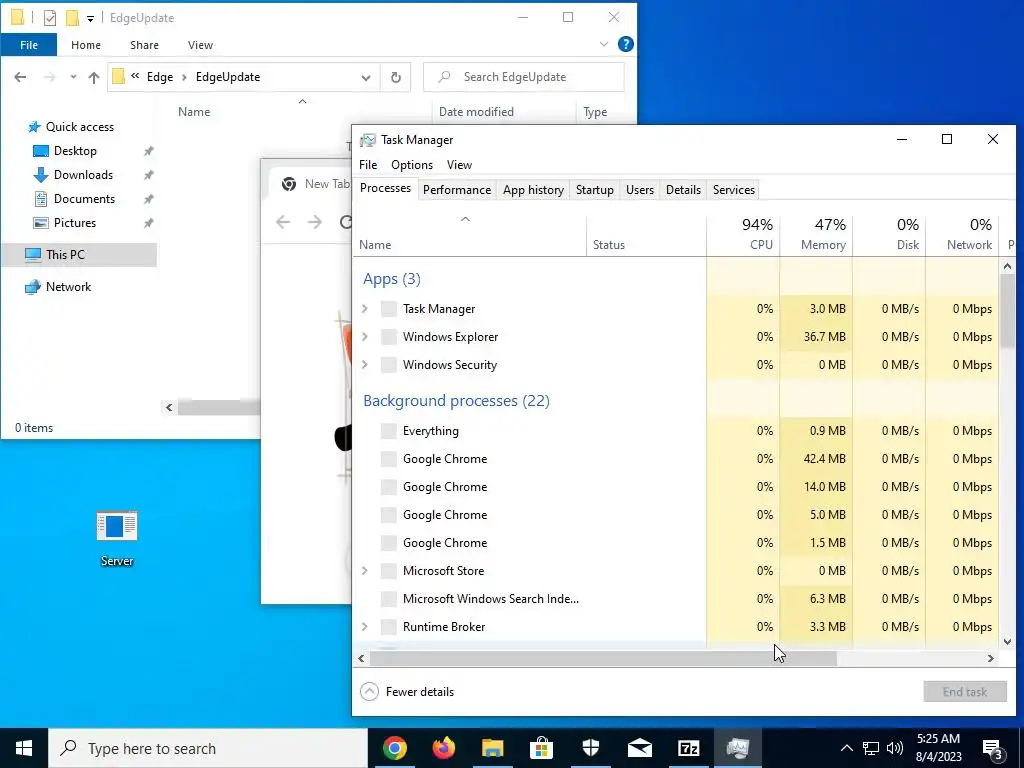Go back in File Explorer
Image resolution: width=1024 pixels, height=768 pixels.
pyautogui.click(x=20, y=77)
